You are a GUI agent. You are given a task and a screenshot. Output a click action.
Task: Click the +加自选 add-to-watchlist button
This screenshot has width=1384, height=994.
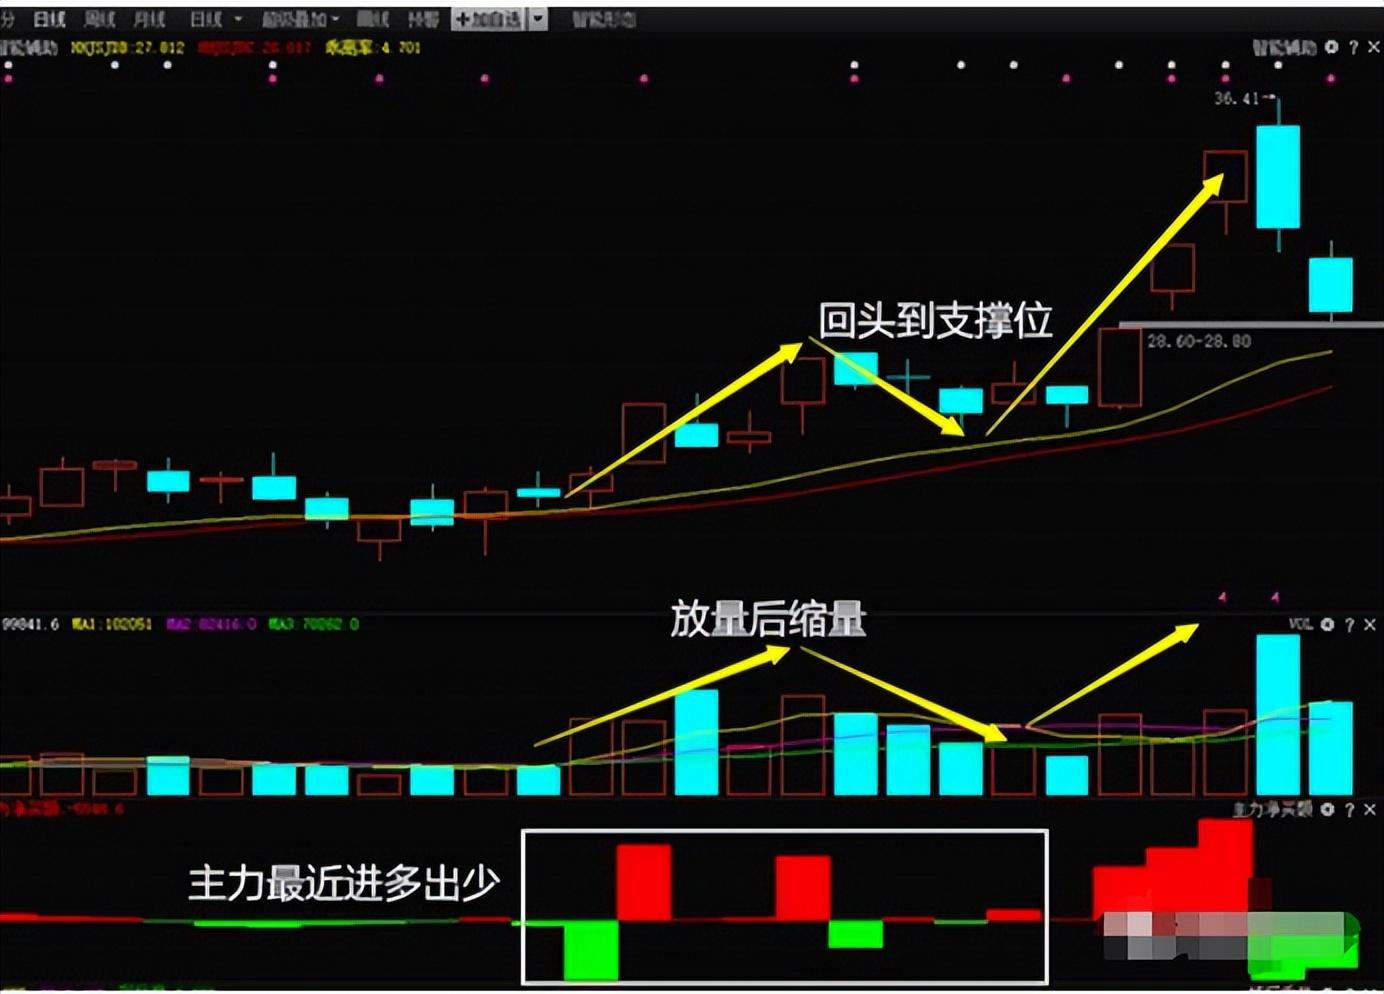[488, 19]
